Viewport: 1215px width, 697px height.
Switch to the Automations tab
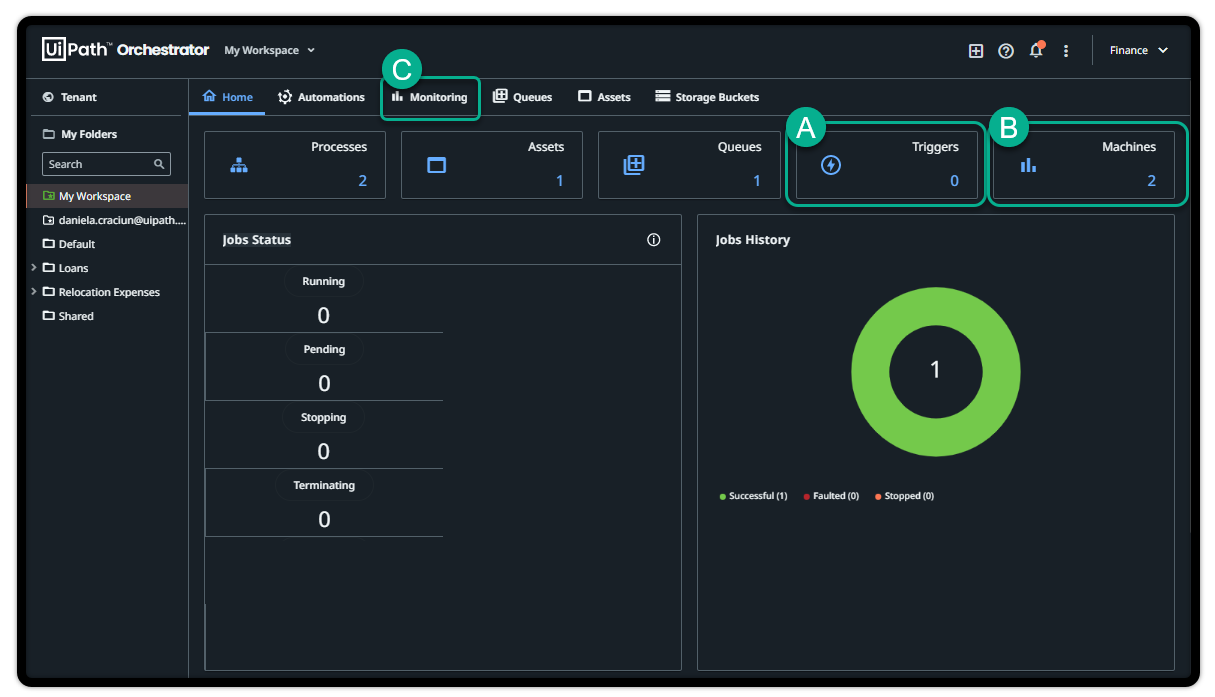[x=321, y=97]
